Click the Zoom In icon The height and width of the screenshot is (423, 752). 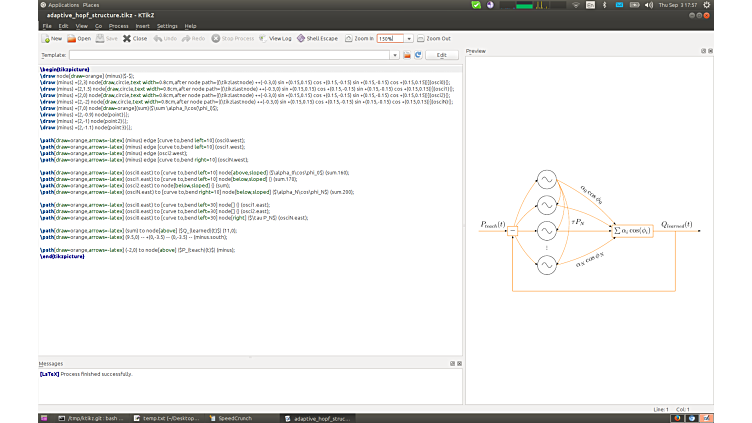(347, 38)
